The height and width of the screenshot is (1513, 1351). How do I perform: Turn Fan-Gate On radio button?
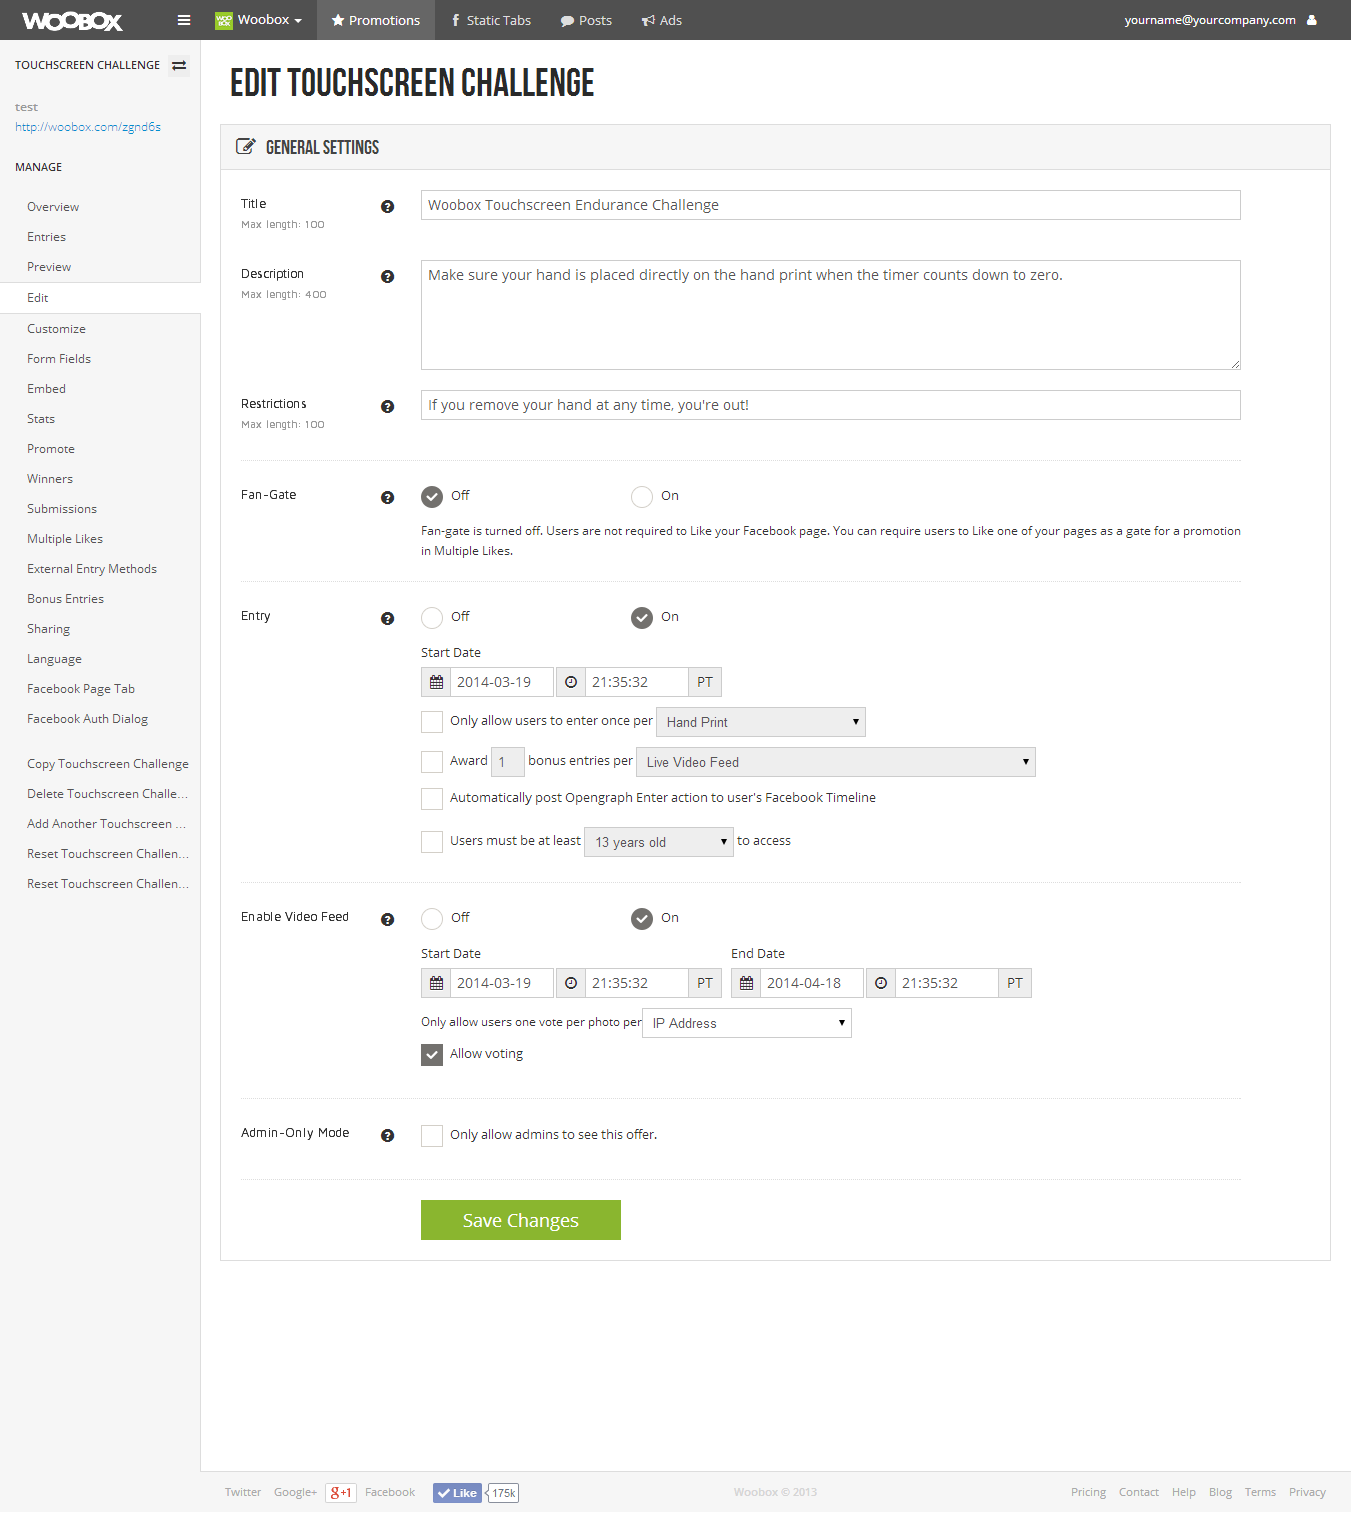coord(642,497)
